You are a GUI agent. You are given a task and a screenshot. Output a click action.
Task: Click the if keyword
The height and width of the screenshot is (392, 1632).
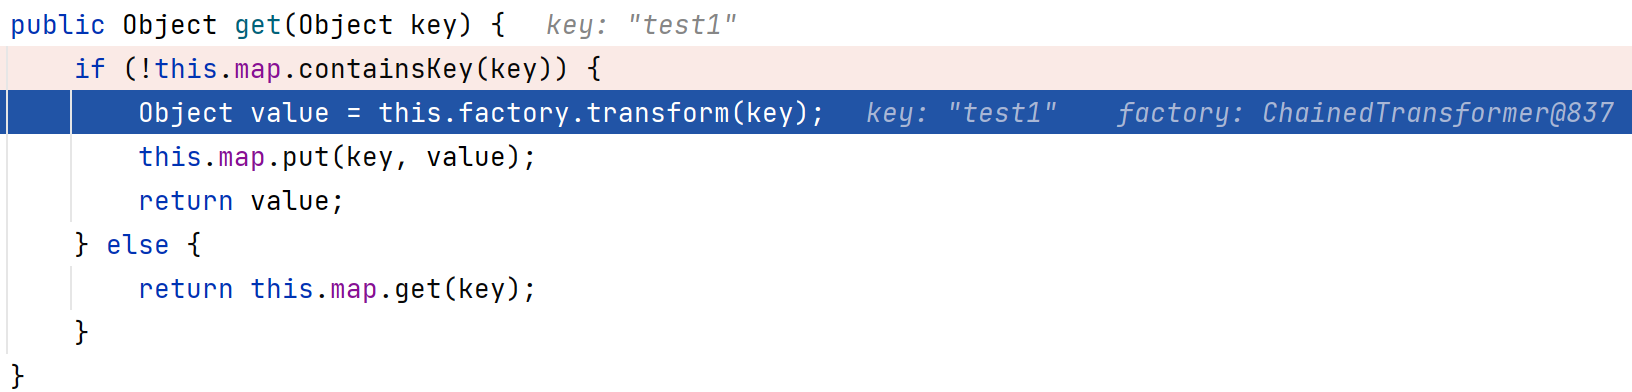click(x=90, y=69)
